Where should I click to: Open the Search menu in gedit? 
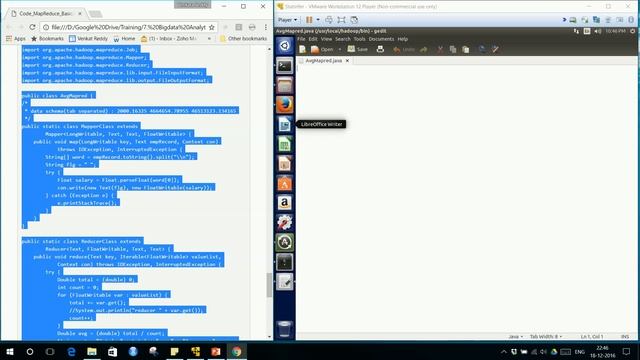click(343, 39)
